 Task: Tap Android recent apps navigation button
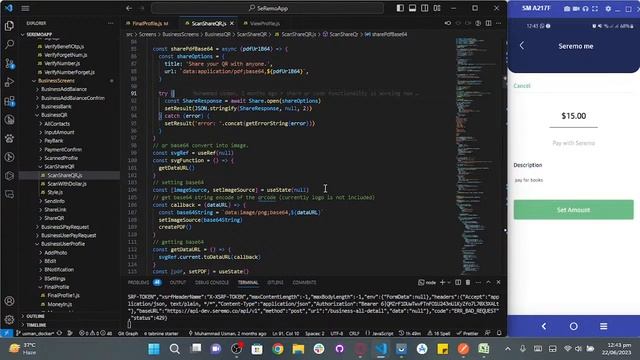click(604, 326)
